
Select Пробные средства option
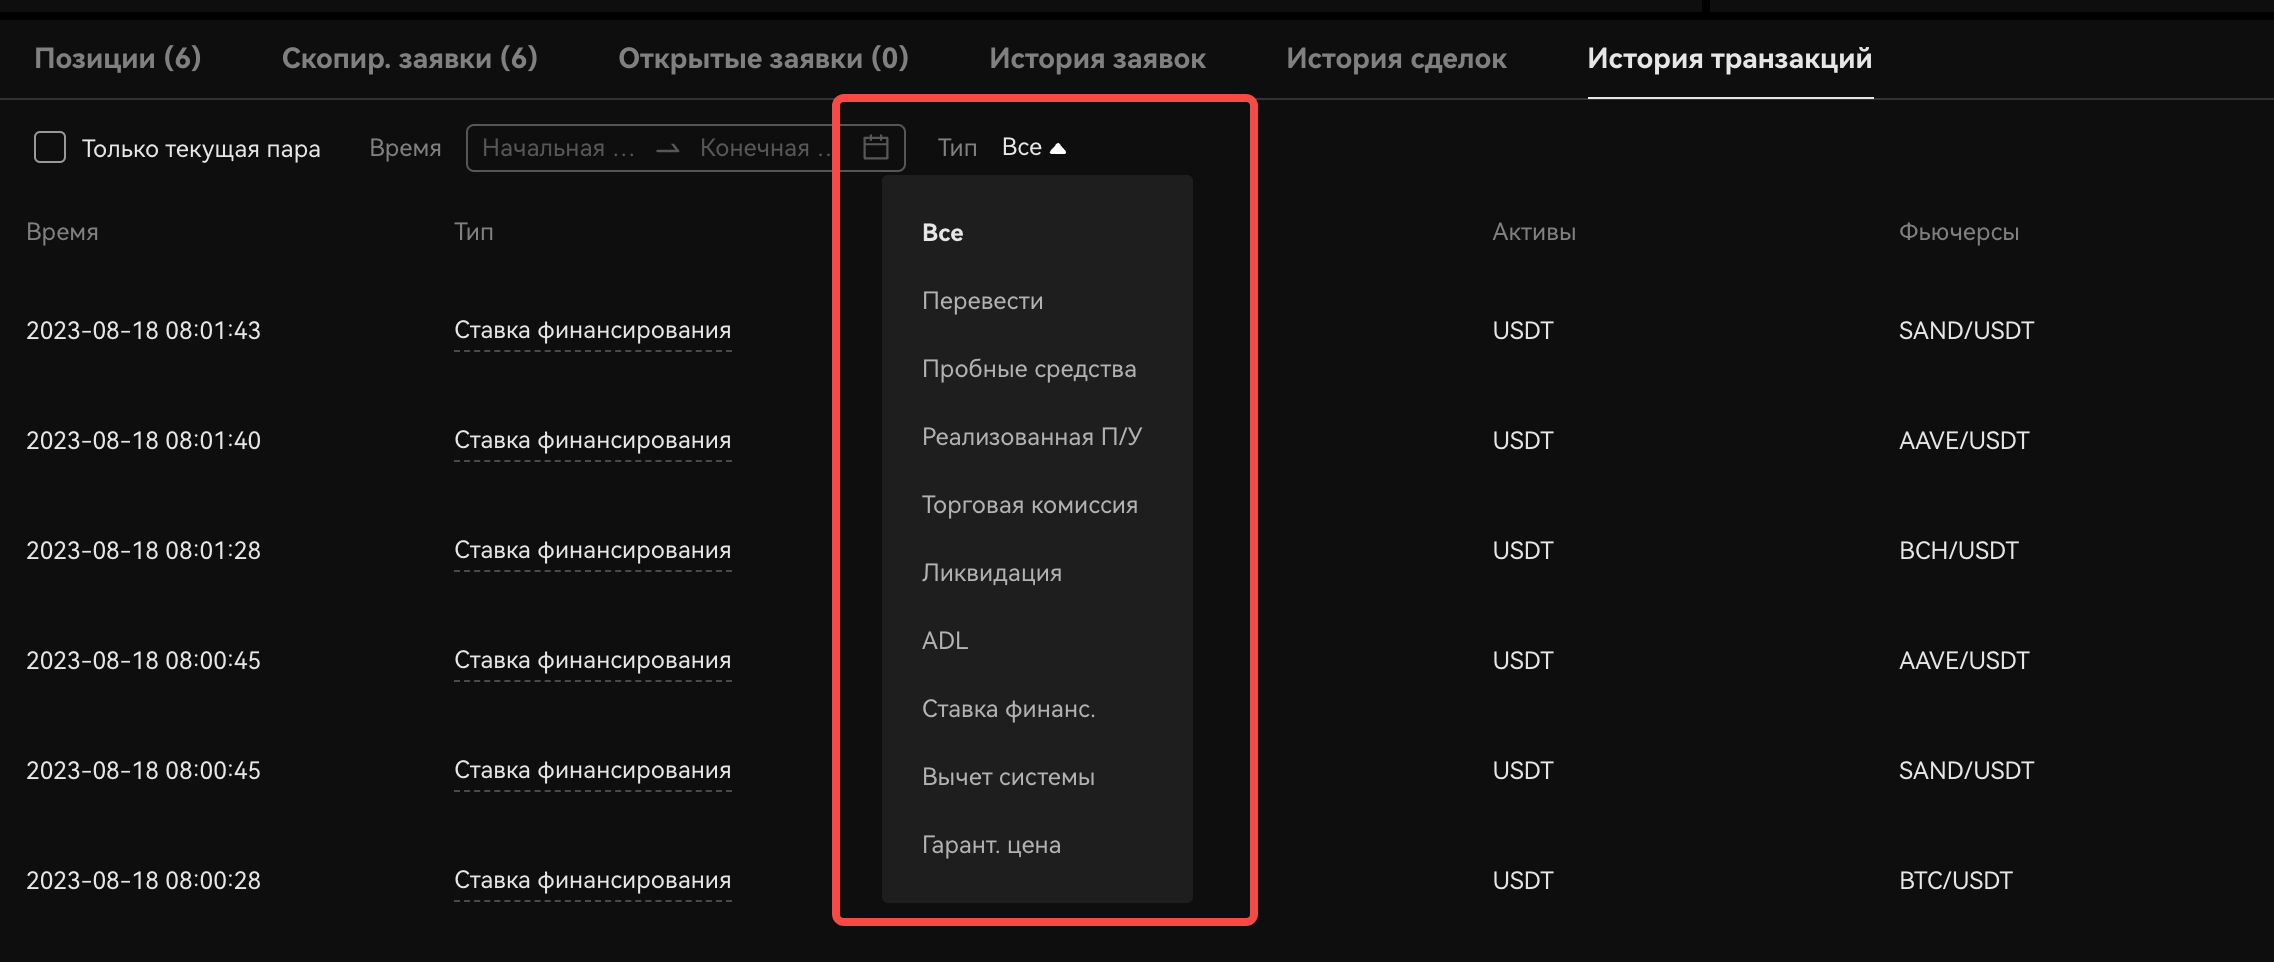pos(1029,369)
